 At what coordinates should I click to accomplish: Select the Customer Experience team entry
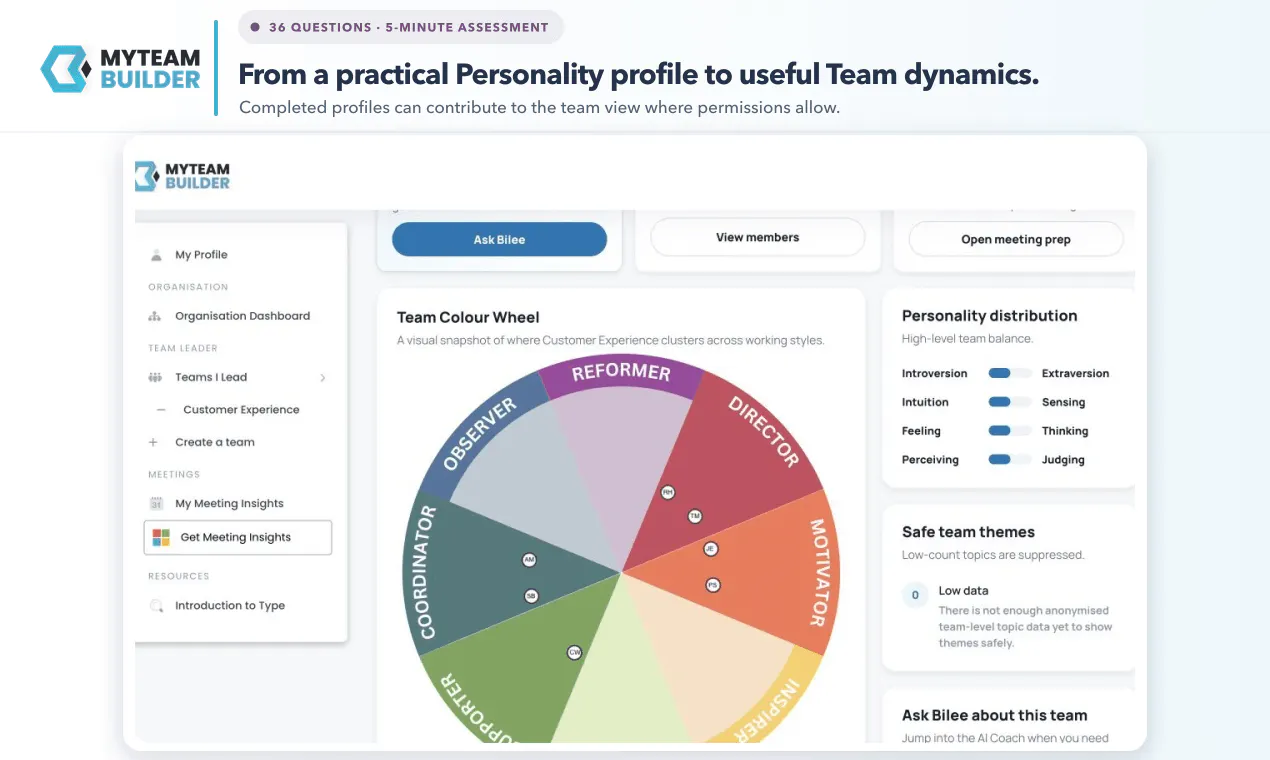(x=241, y=410)
